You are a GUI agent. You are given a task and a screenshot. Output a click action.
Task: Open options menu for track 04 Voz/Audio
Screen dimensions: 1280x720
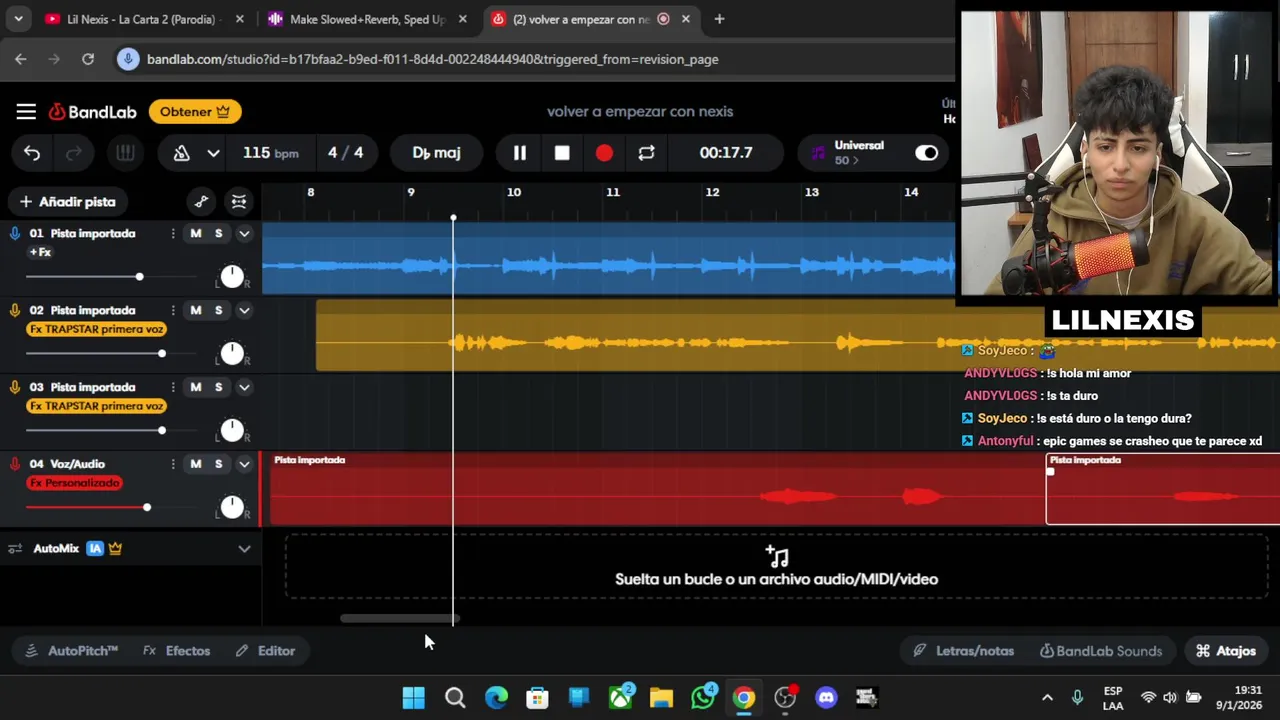point(173,464)
